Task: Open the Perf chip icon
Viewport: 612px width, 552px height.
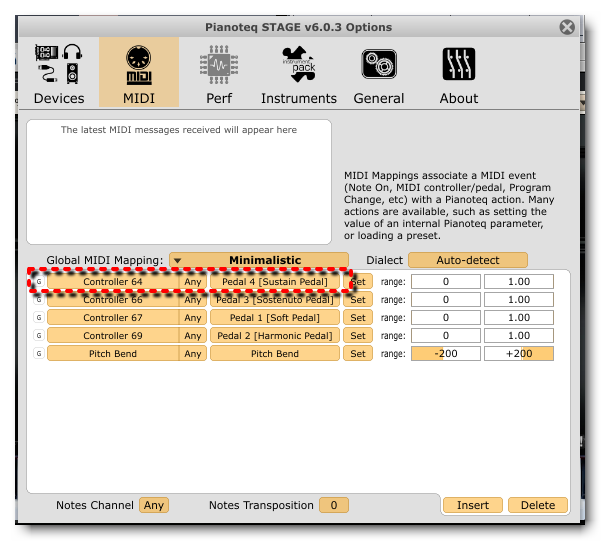Action: point(219,64)
